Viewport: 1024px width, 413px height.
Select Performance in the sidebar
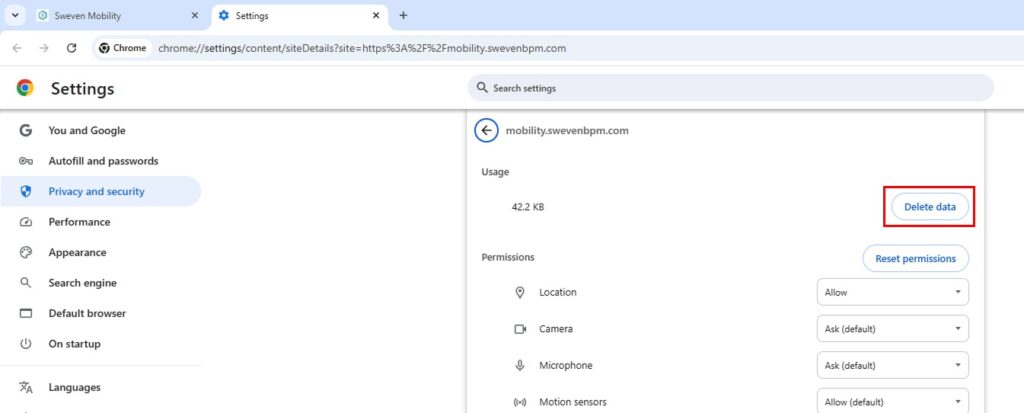[79, 222]
